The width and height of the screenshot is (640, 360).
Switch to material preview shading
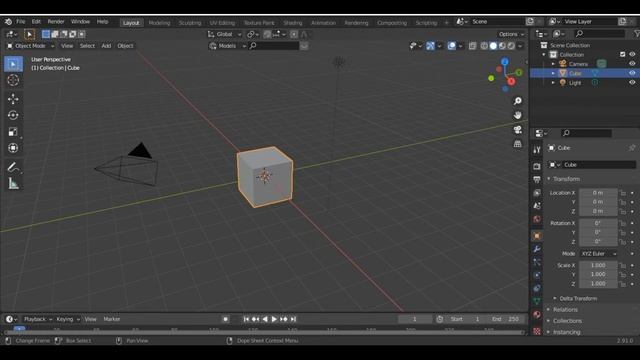[502, 46]
